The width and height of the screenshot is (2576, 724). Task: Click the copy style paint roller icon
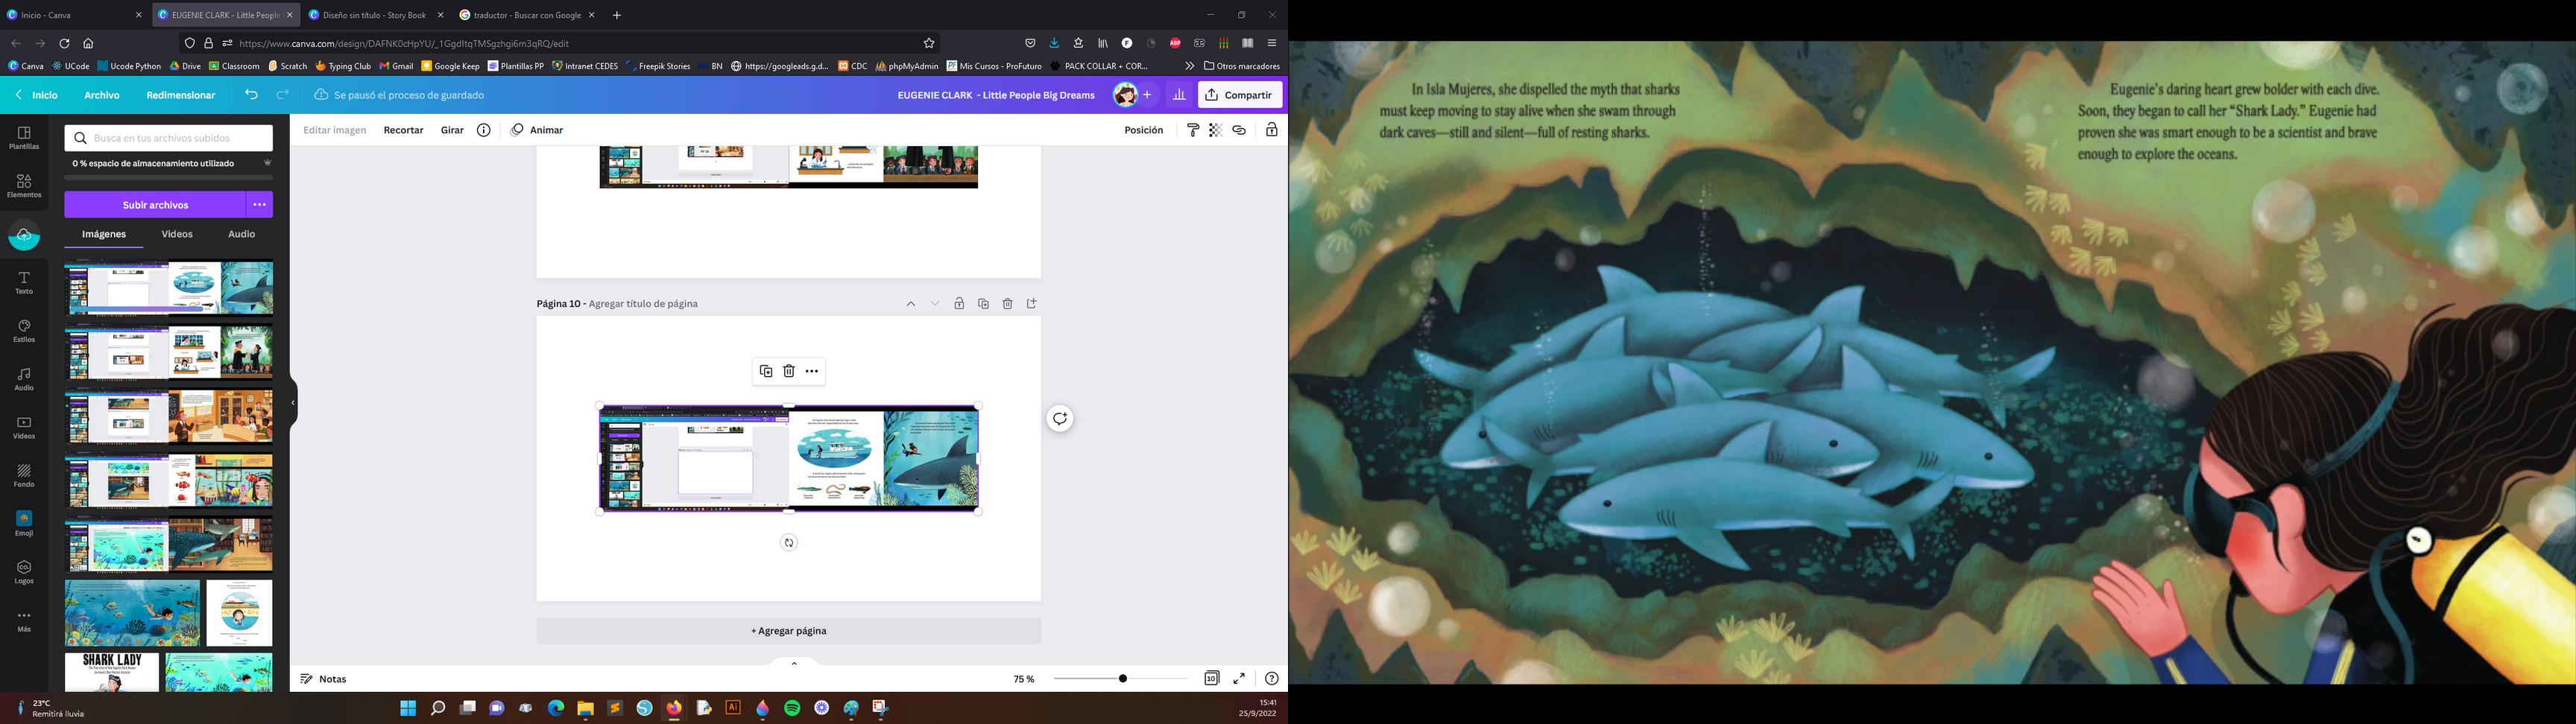click(1193, 130)
